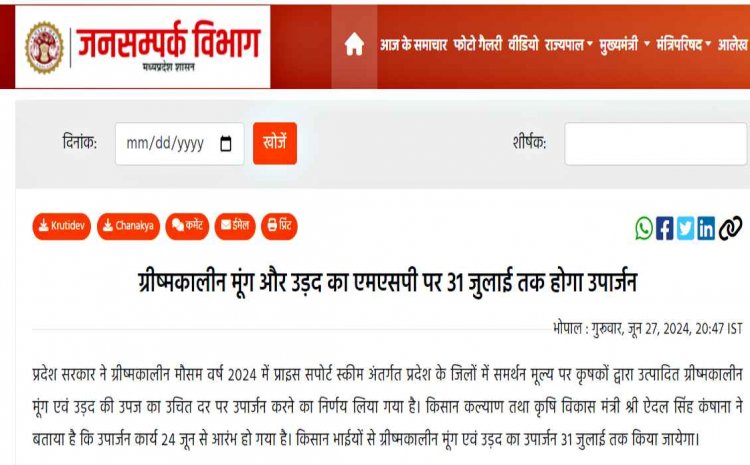The width and height of the screenshot is (750, 465).
Task: Share article on WhatsApp
Action: [644, 228]
